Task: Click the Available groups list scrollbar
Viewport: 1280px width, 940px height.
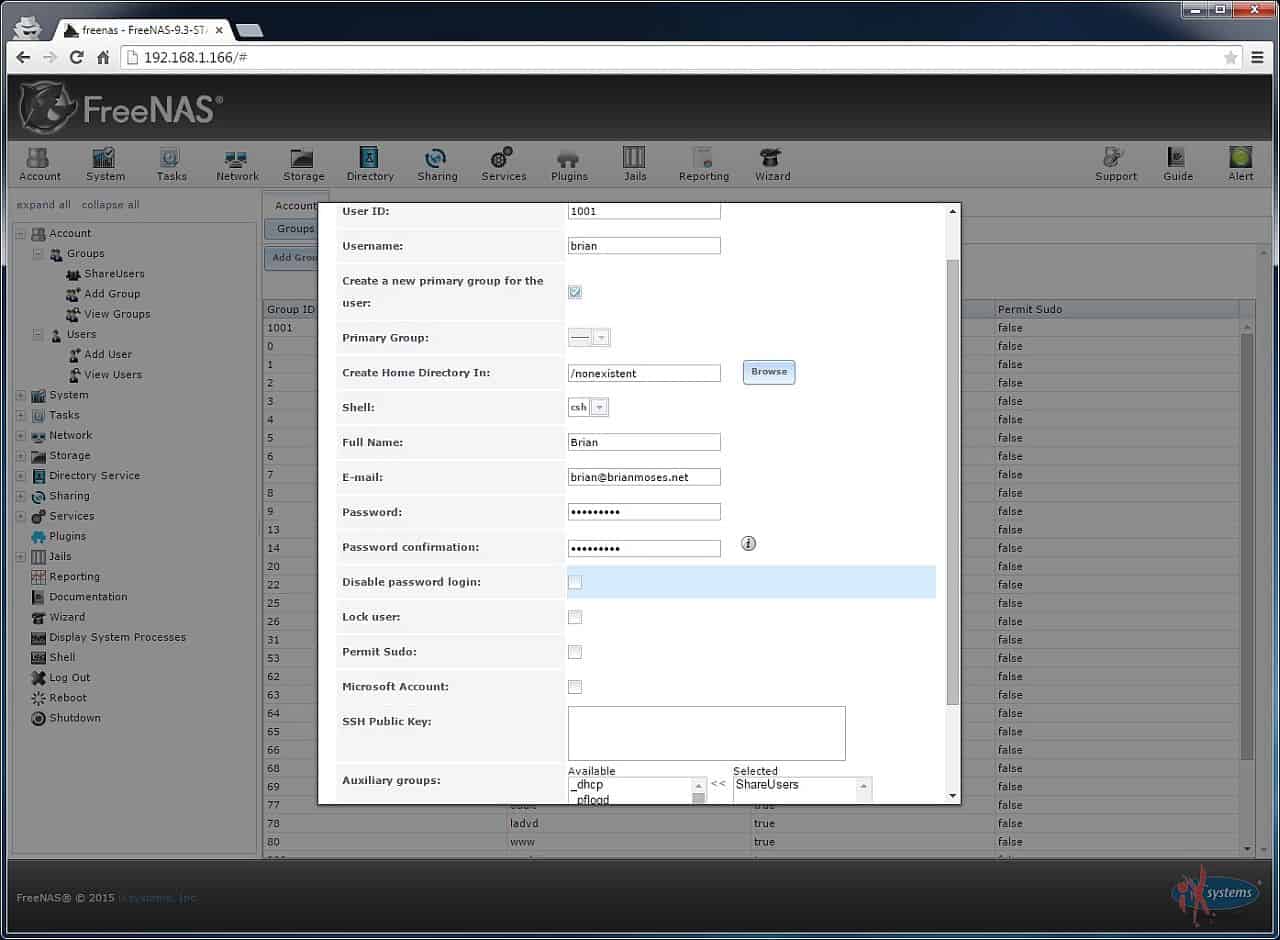Action: (x=699, y=790)
